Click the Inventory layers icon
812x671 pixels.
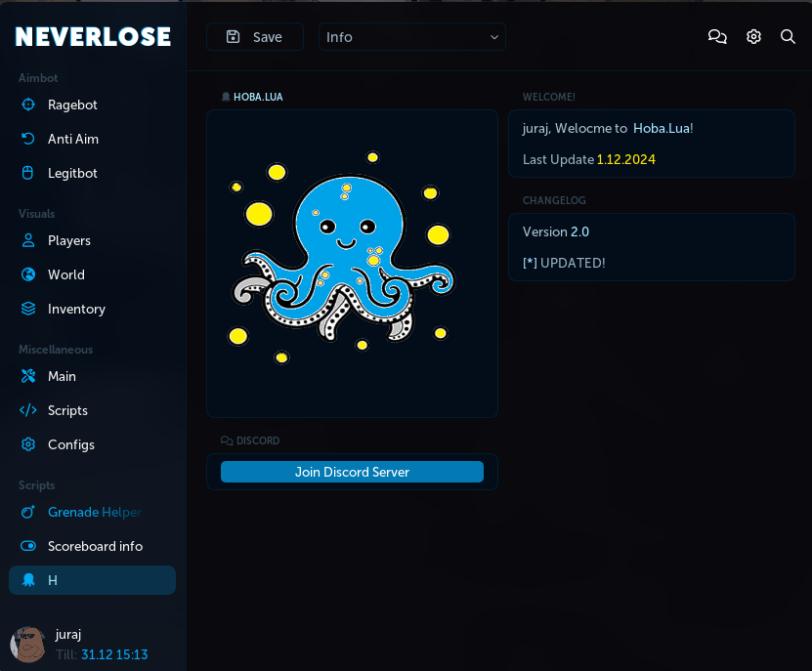28,309
